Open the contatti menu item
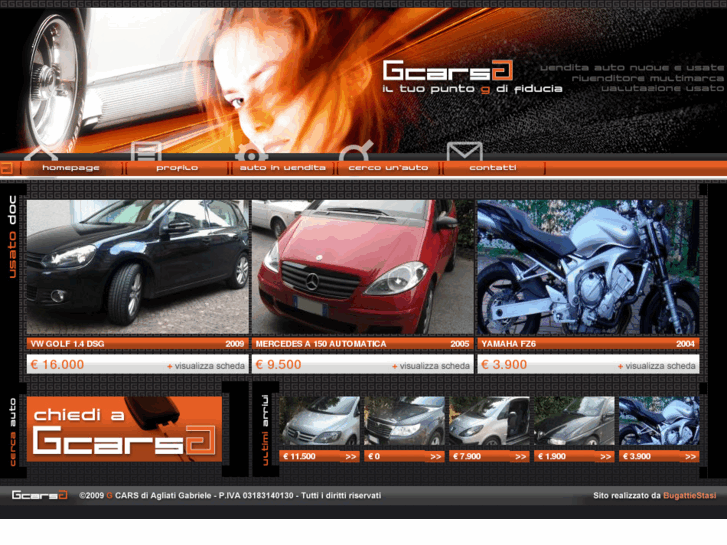The image size is (727, 545). point(493,168)
